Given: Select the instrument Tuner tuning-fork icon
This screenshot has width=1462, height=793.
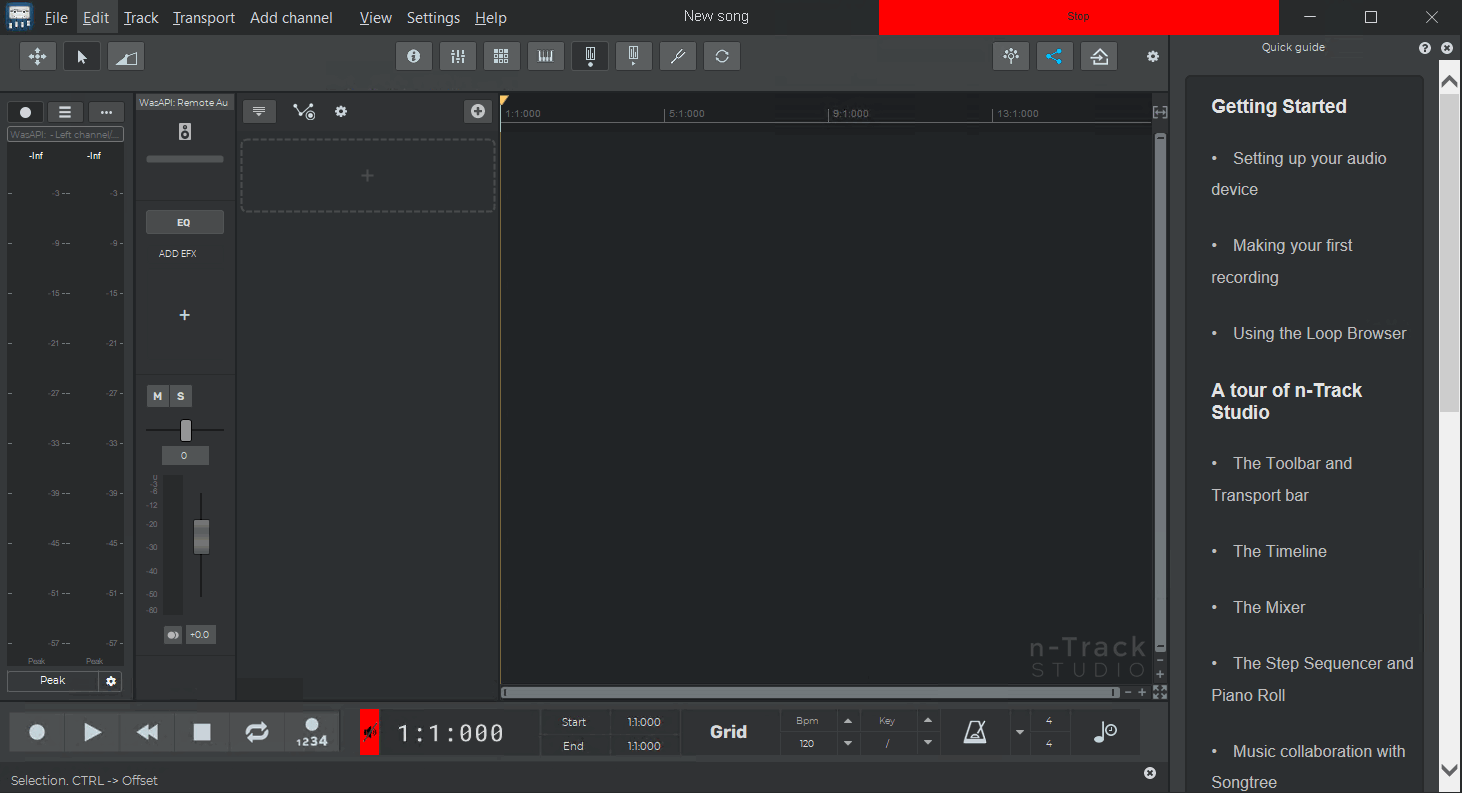Looking at the screenshot, I should pyautogui.click(x=678, y=56).
